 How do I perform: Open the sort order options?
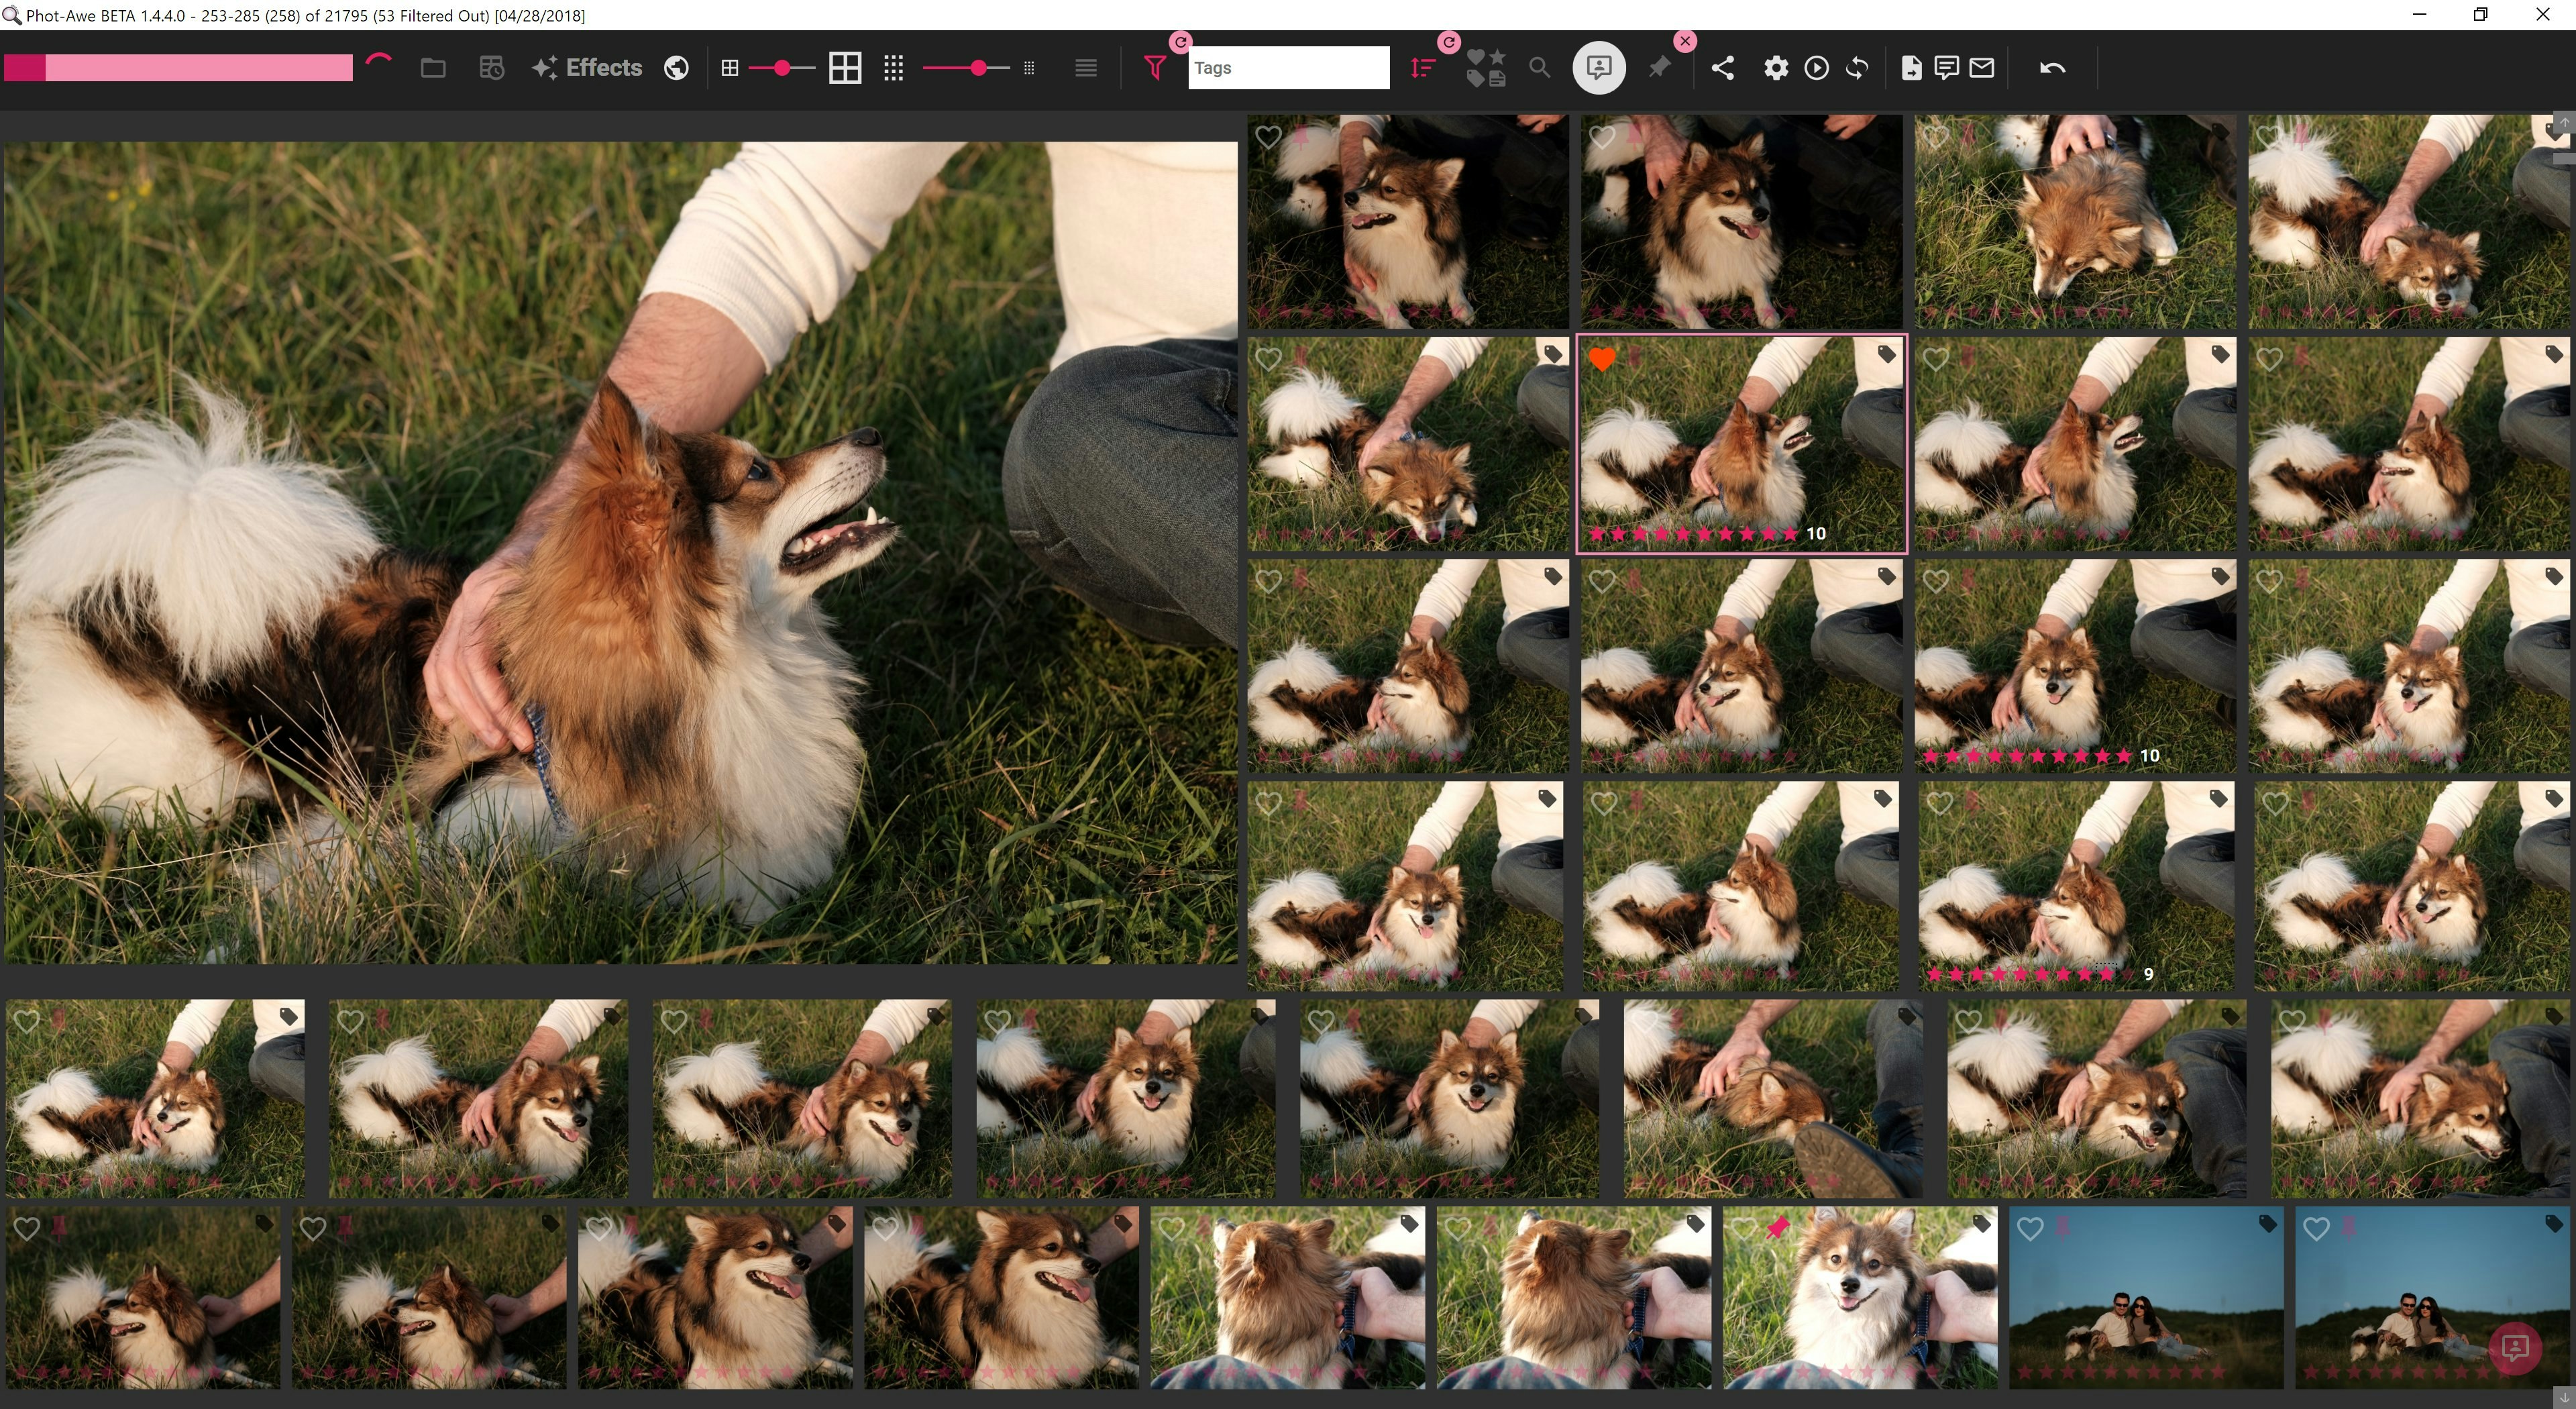(x=1422, y=68)
